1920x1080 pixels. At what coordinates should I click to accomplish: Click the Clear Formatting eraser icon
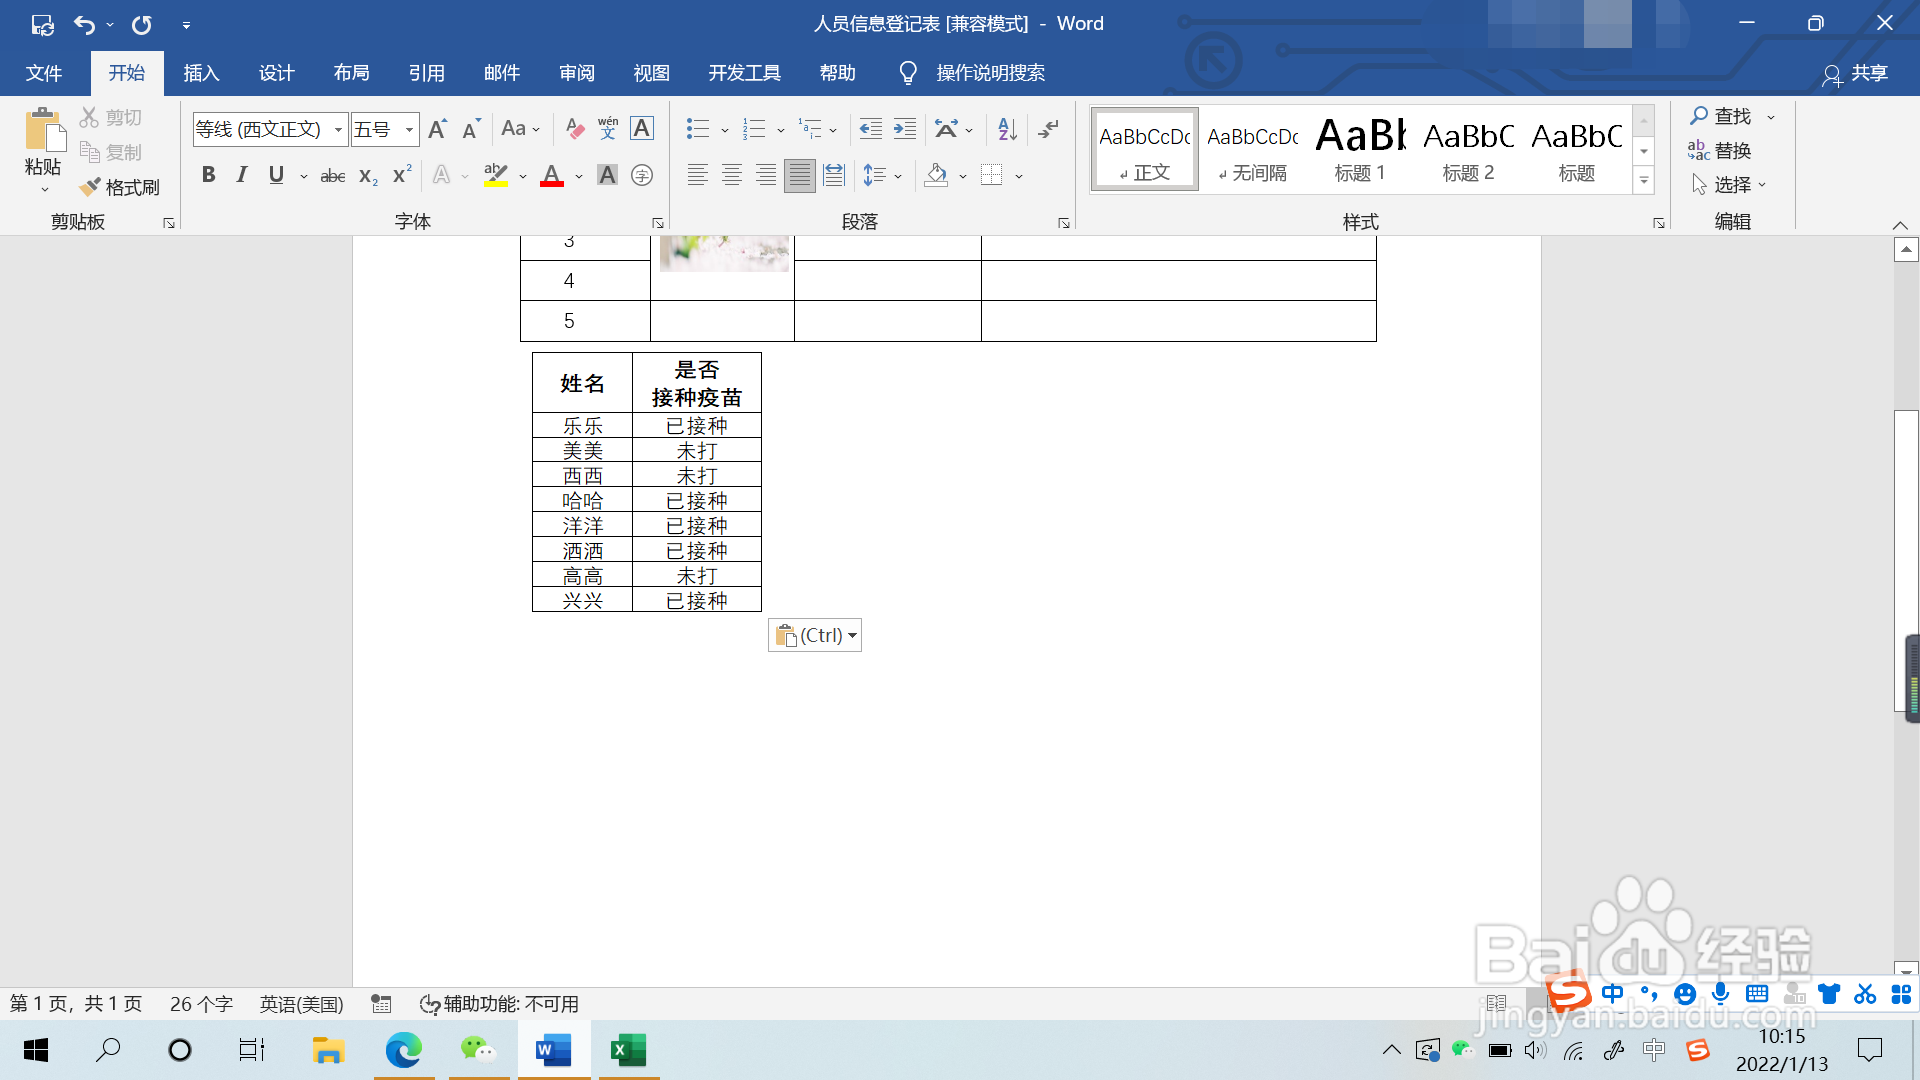(574, 129)
